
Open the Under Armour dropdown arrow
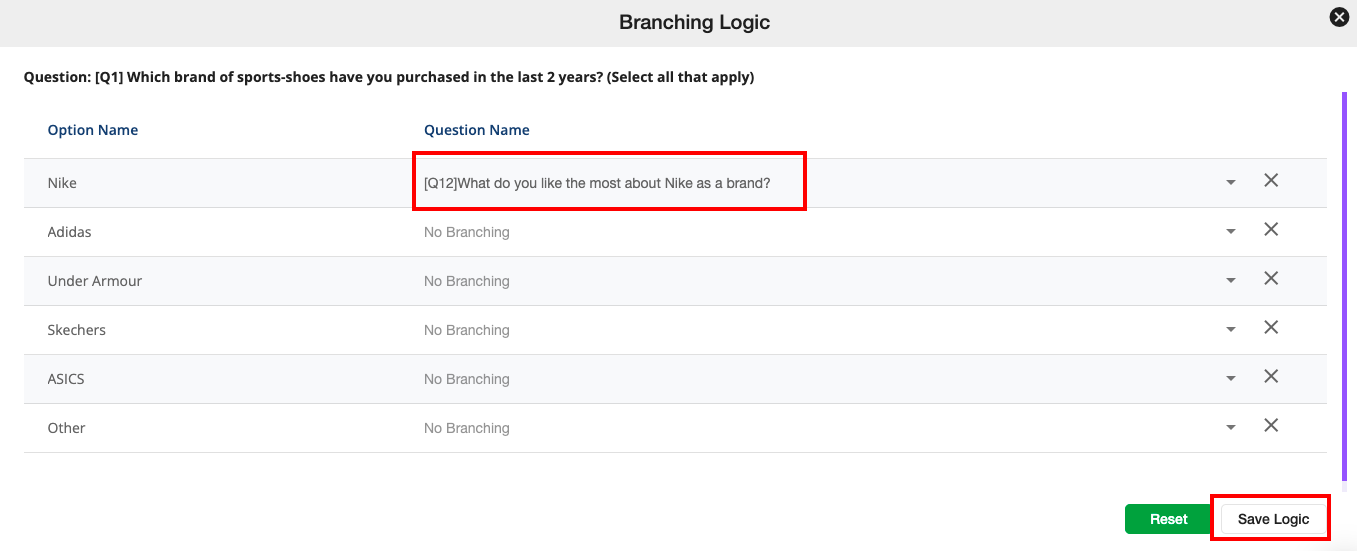1231,281
